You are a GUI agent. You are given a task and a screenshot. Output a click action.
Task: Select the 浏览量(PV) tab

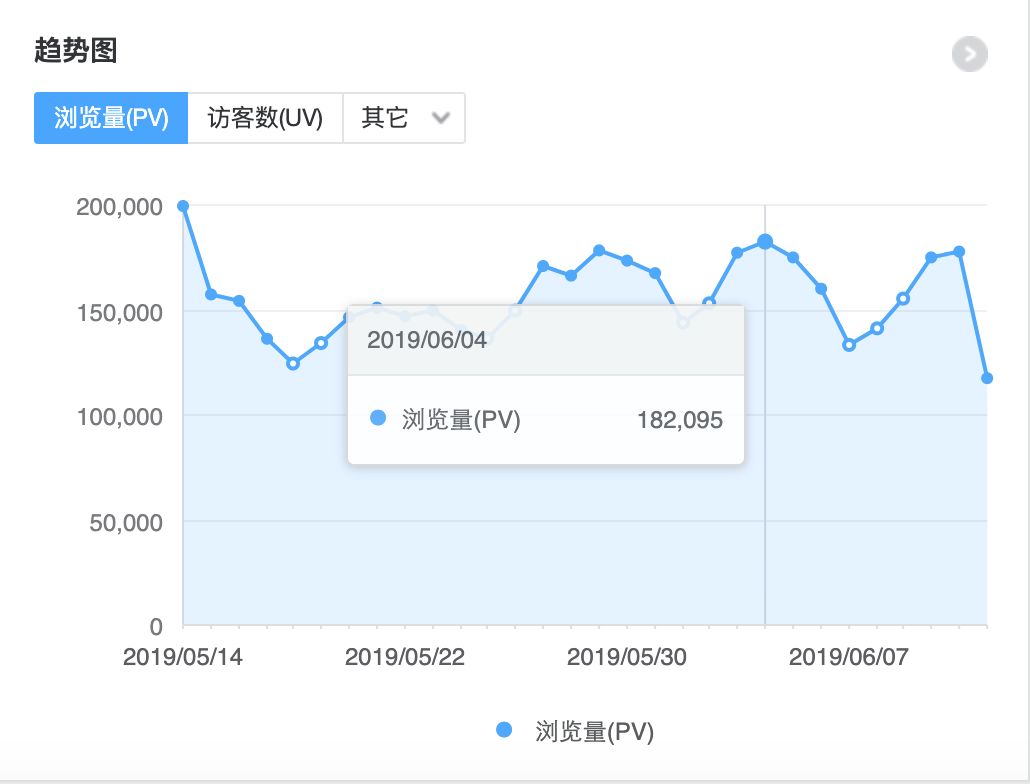[111, 118]
